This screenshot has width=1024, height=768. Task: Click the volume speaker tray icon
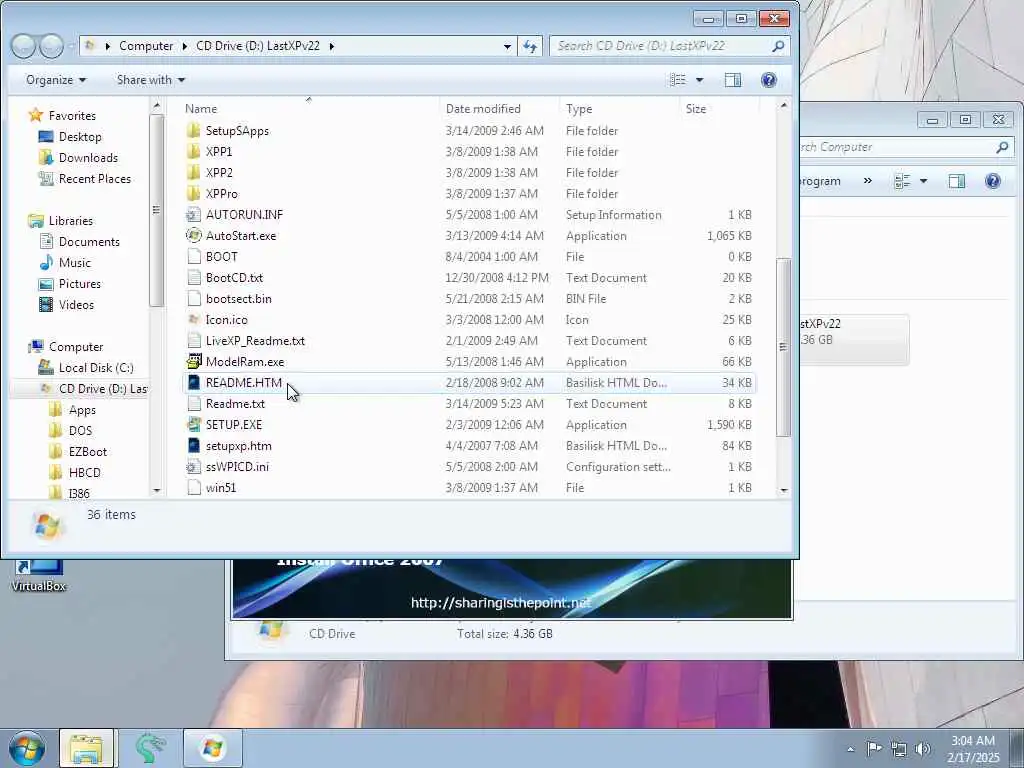(923, 748)
